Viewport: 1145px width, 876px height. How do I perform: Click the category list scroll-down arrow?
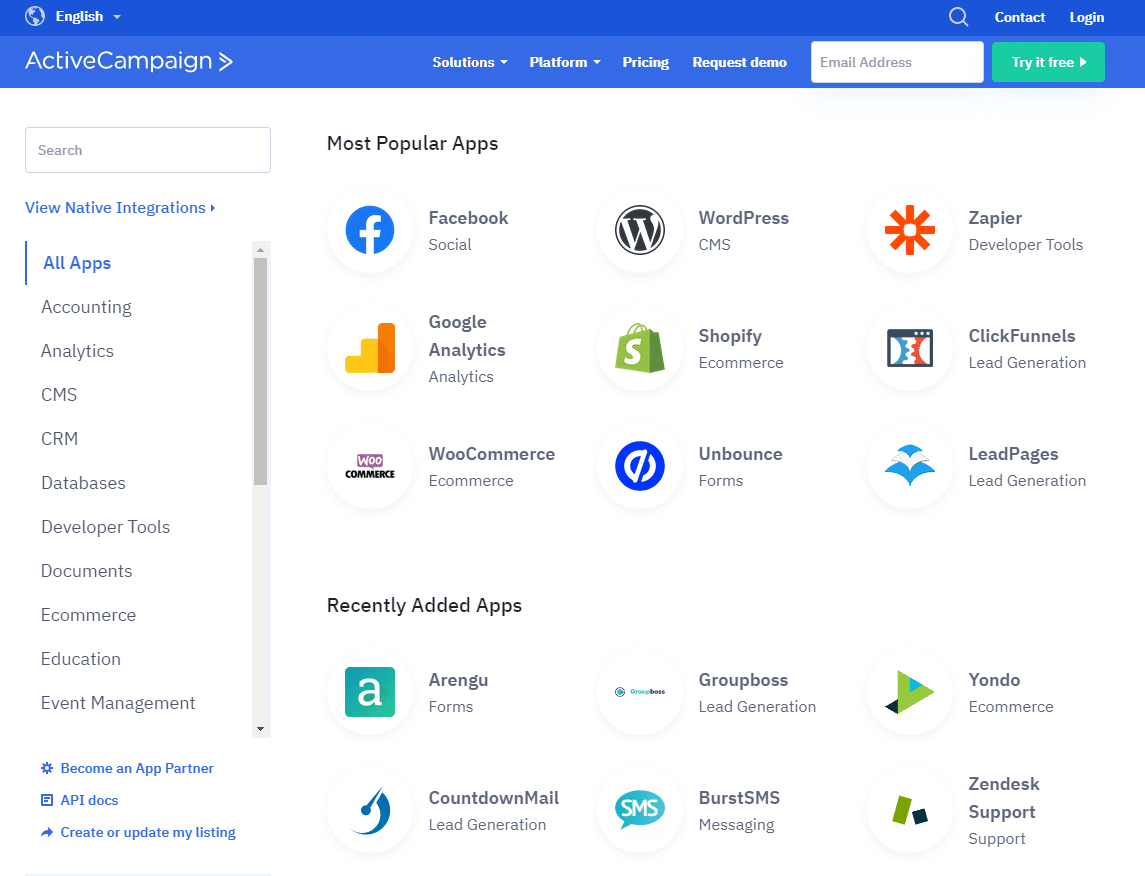point(261,729)
